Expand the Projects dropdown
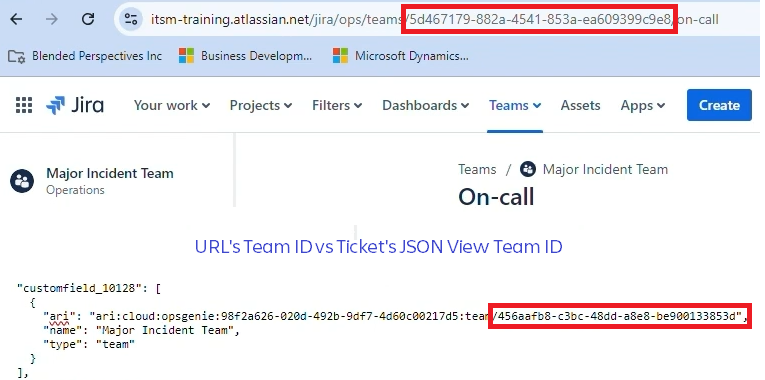 [x=261, y=105]
